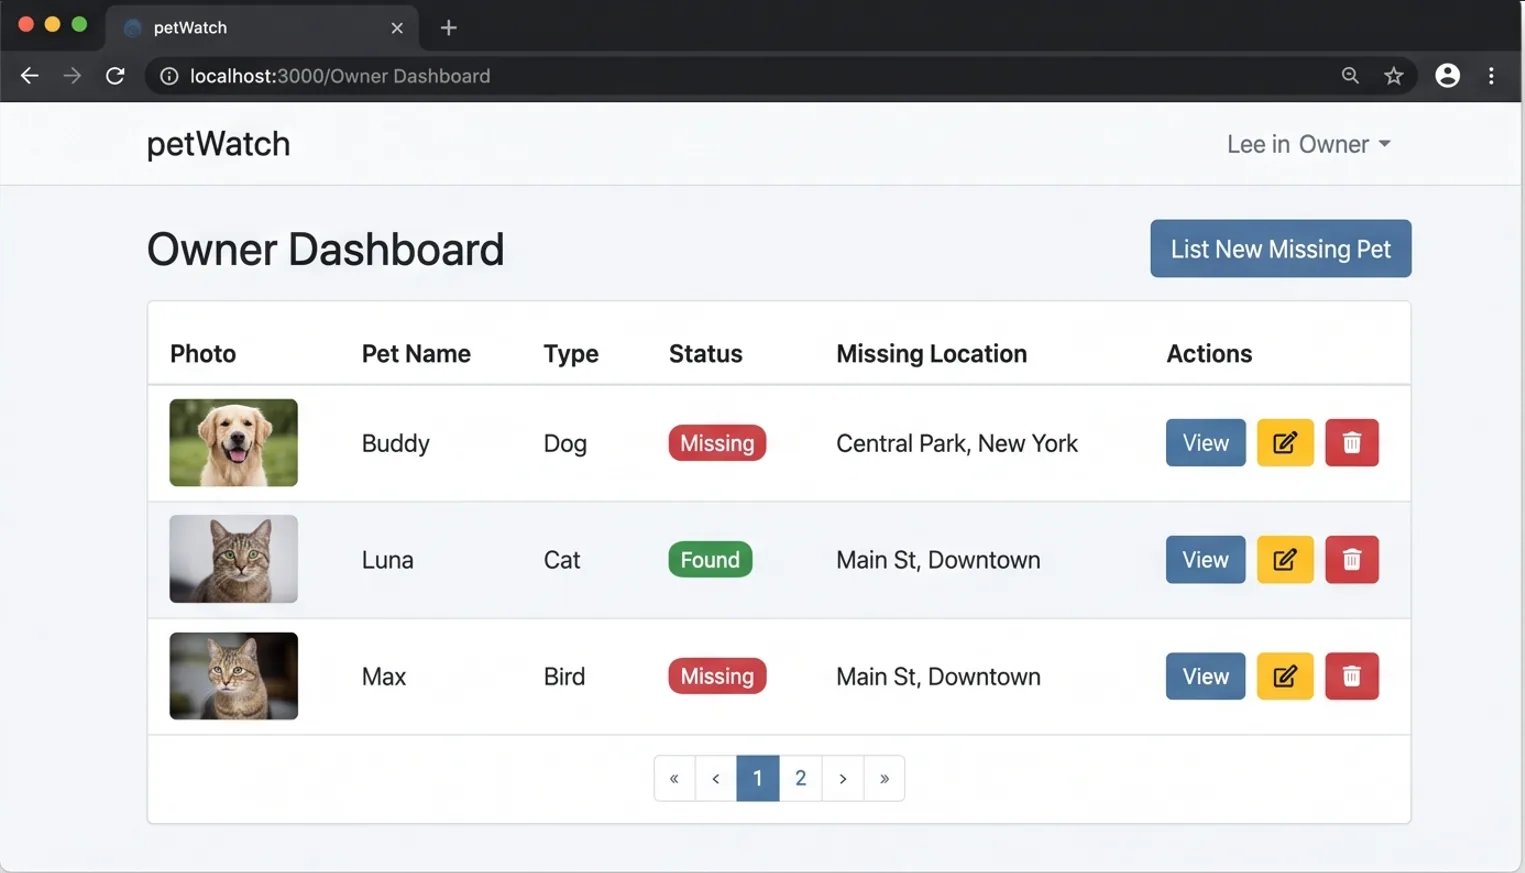Expand the Lee in Owner dropdown
The width and height of the screenshot is (1525, 873).
tap(1308, 144)
